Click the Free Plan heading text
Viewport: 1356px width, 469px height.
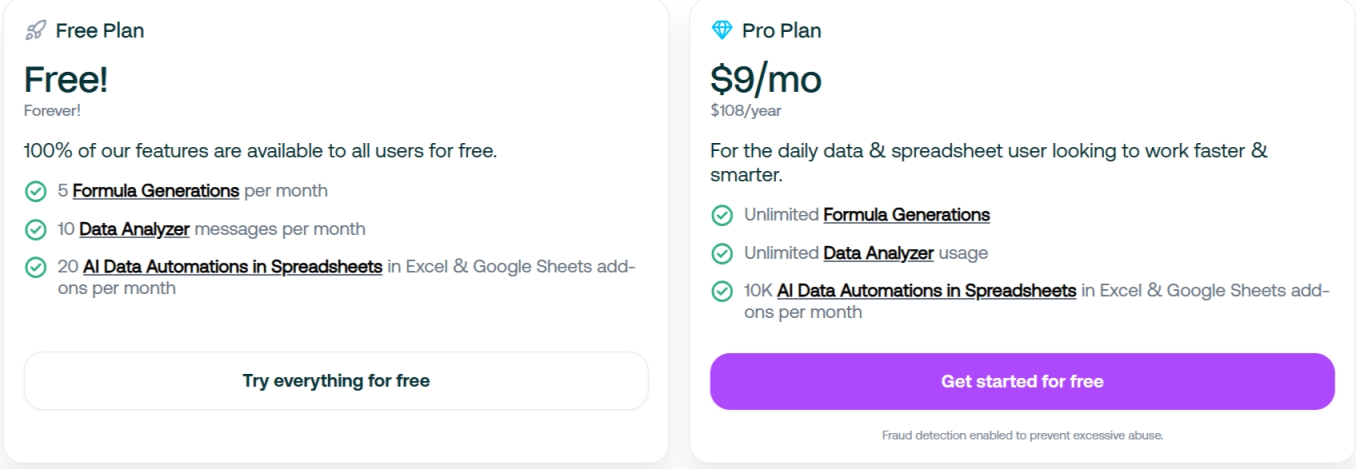point(100,31)
